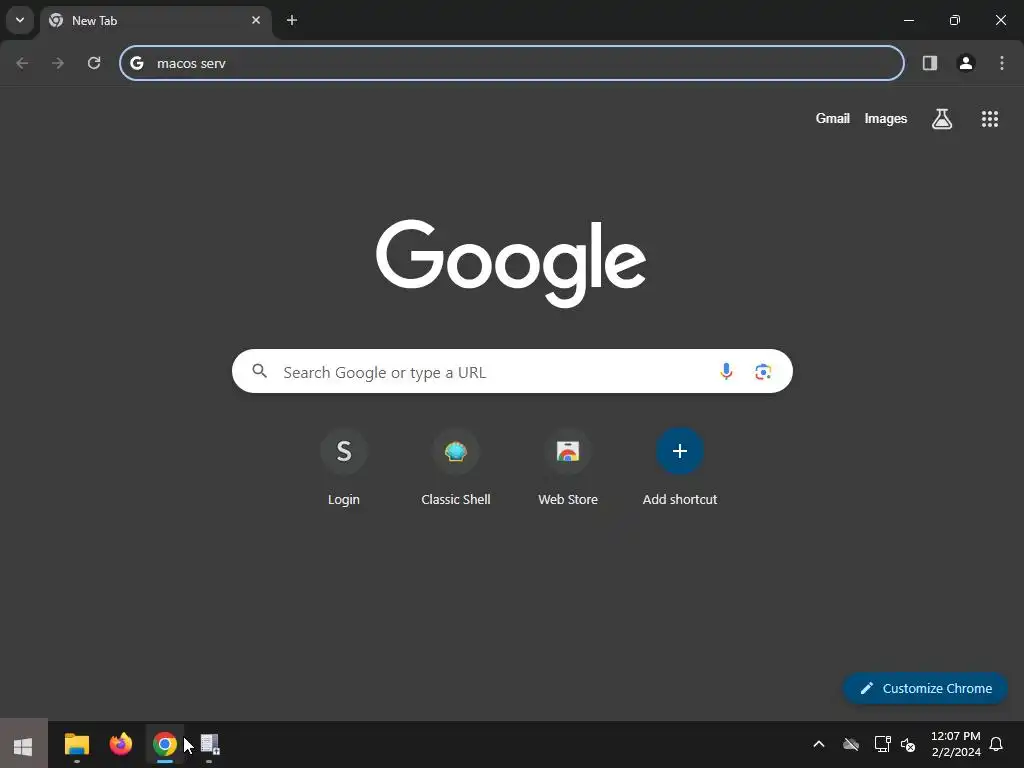Click the Chrome taskbar icon

coord(165,744)
